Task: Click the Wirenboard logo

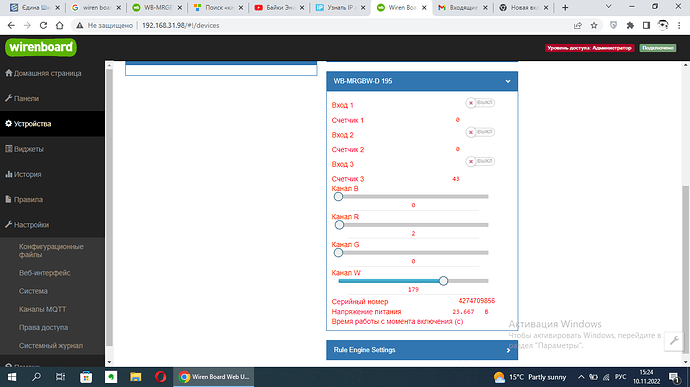Action: pos(41,47)
